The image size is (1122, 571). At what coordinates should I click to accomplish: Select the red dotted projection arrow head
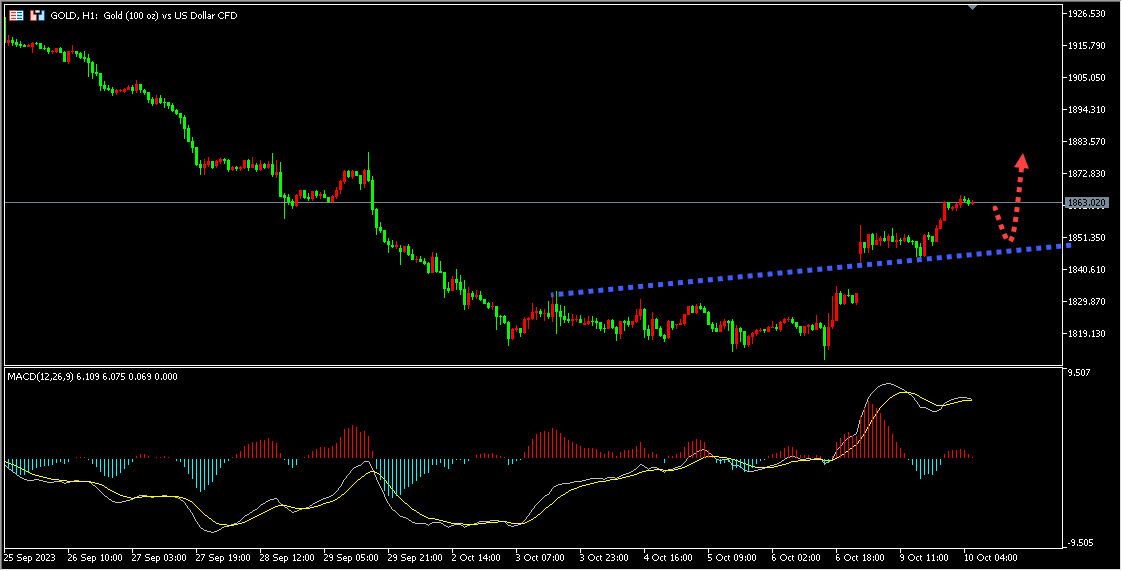click(x=1022, y=162)
